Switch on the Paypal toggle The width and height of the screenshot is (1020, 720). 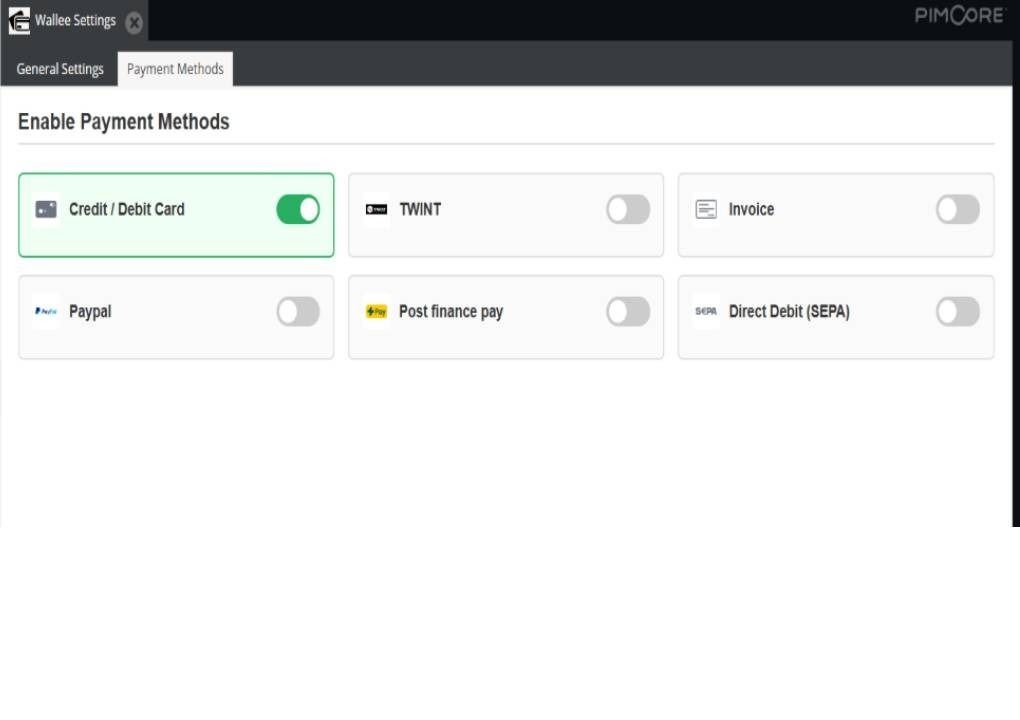point(298,312)
